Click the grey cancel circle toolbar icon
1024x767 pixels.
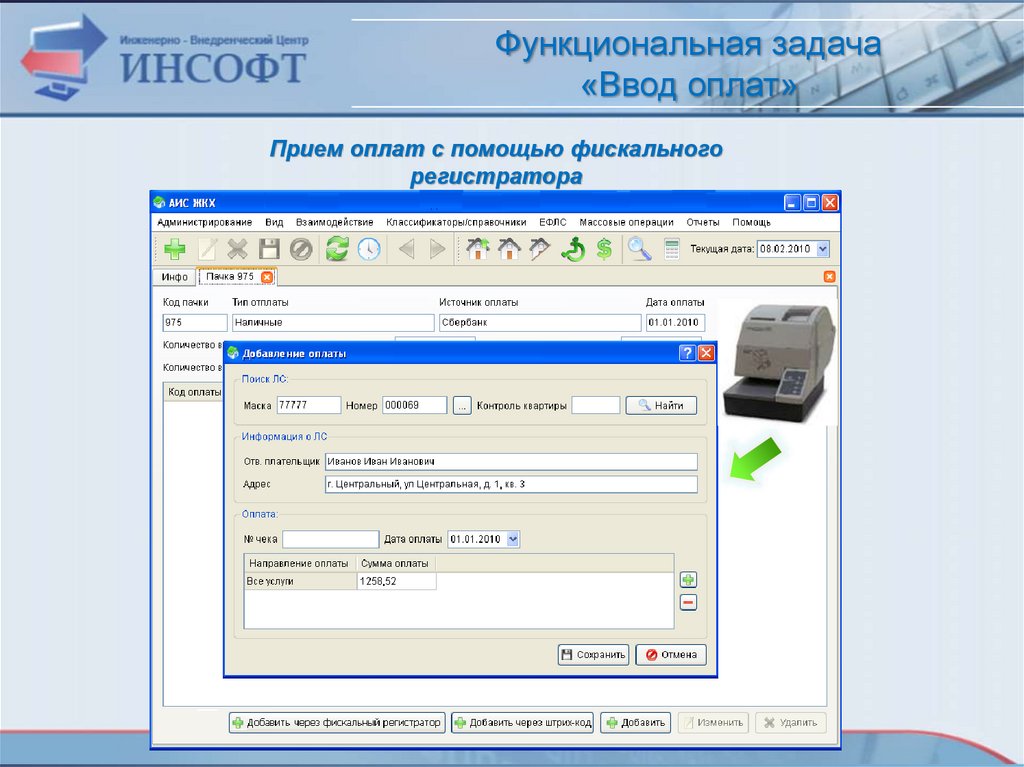301,250
